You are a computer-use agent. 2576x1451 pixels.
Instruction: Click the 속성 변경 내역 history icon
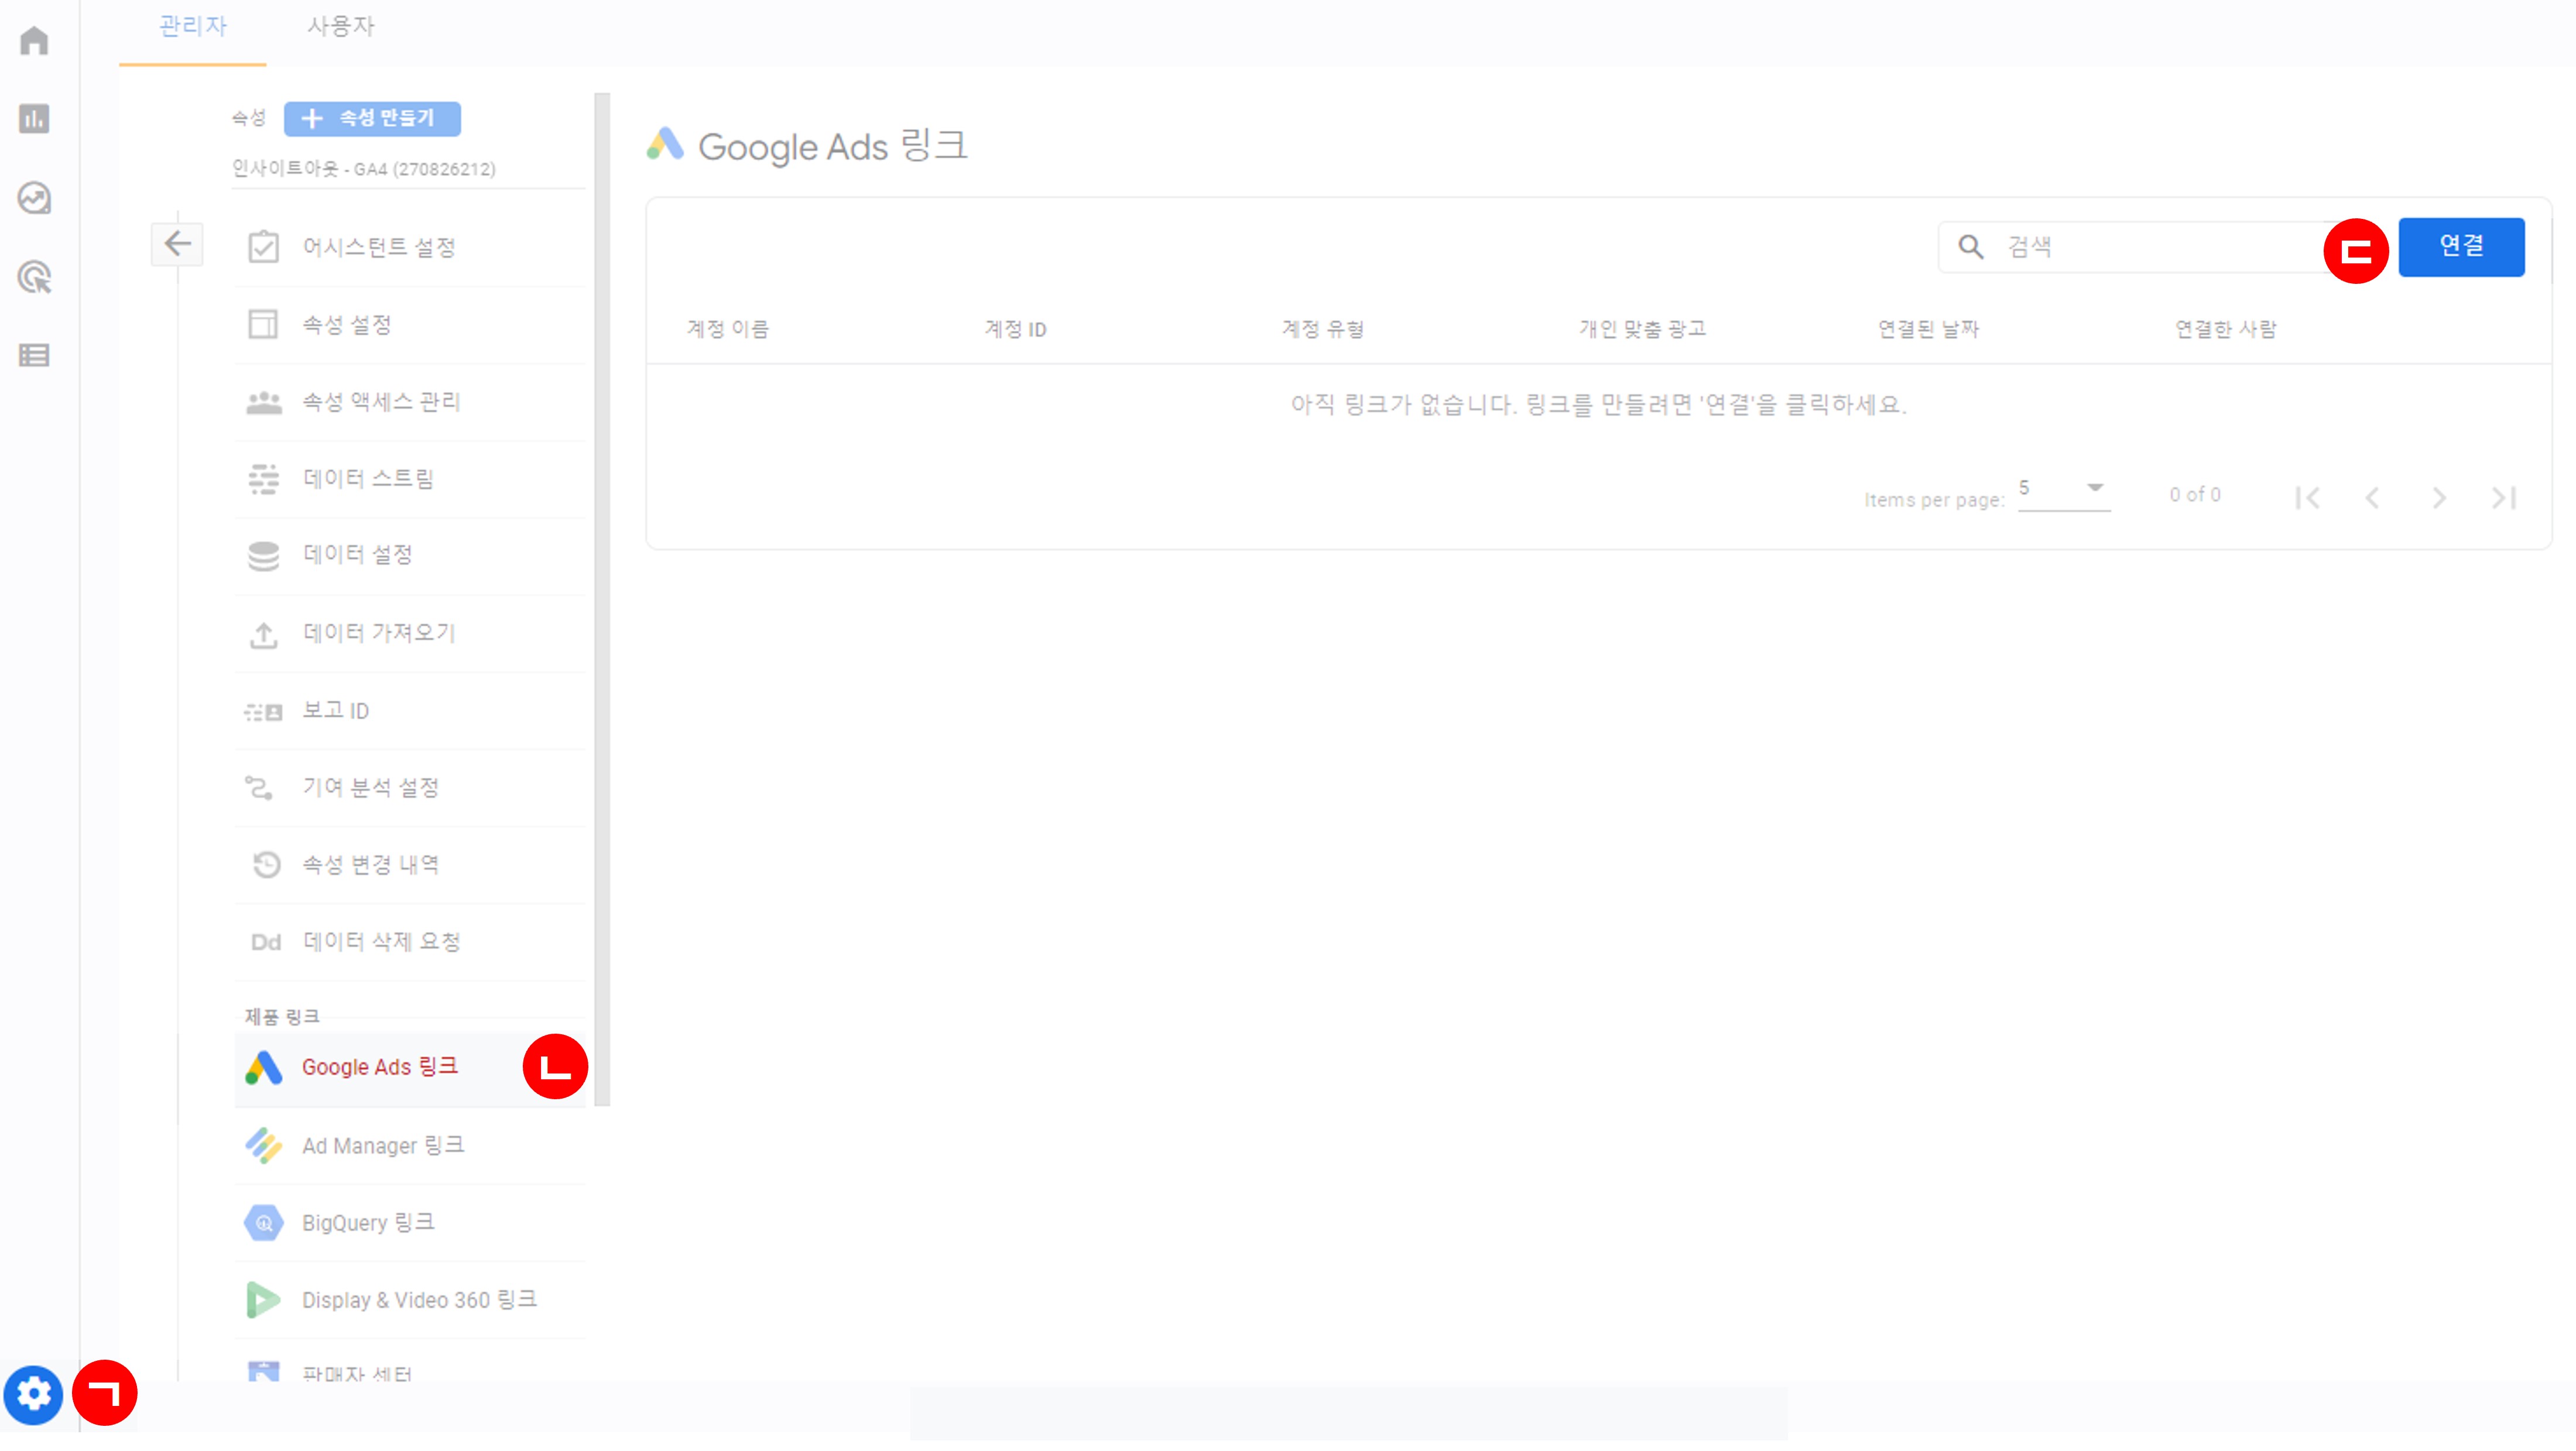click(x=266, y=865)
